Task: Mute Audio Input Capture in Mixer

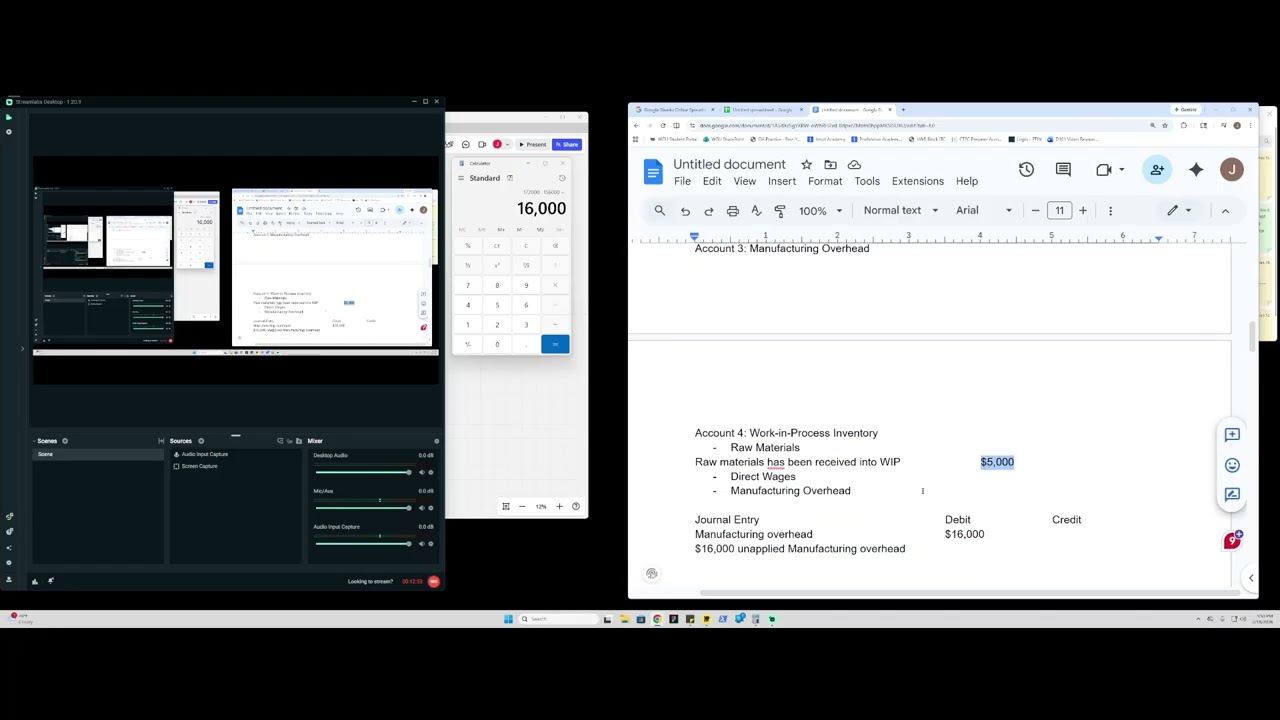Action: click(422, 544)
